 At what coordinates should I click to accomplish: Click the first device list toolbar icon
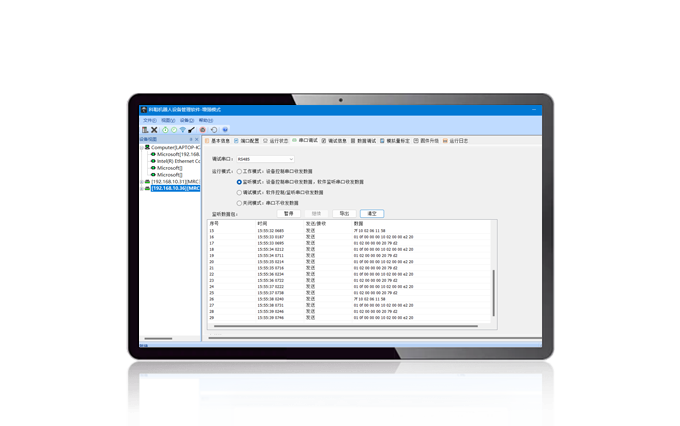pyautogui.click(x=145, y=130)
